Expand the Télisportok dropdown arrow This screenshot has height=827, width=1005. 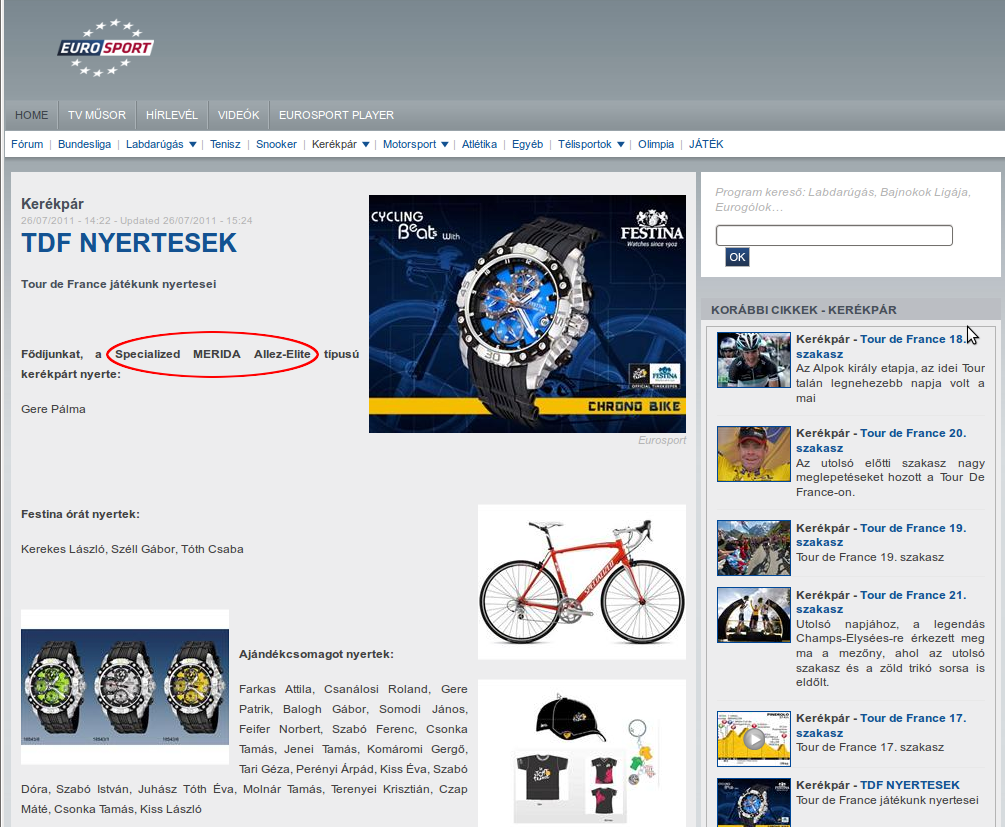621,144
